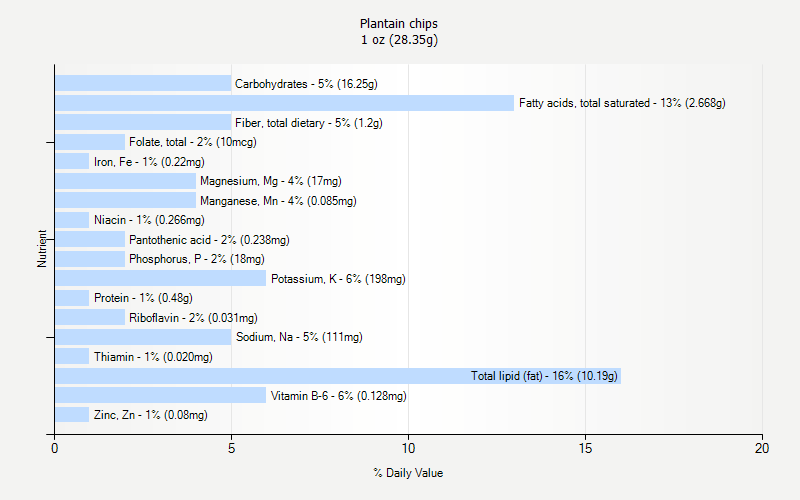Click the 'Plantain chips' chart title
The height and width of the screenshot is (500, 800).
tap(398, 24)
